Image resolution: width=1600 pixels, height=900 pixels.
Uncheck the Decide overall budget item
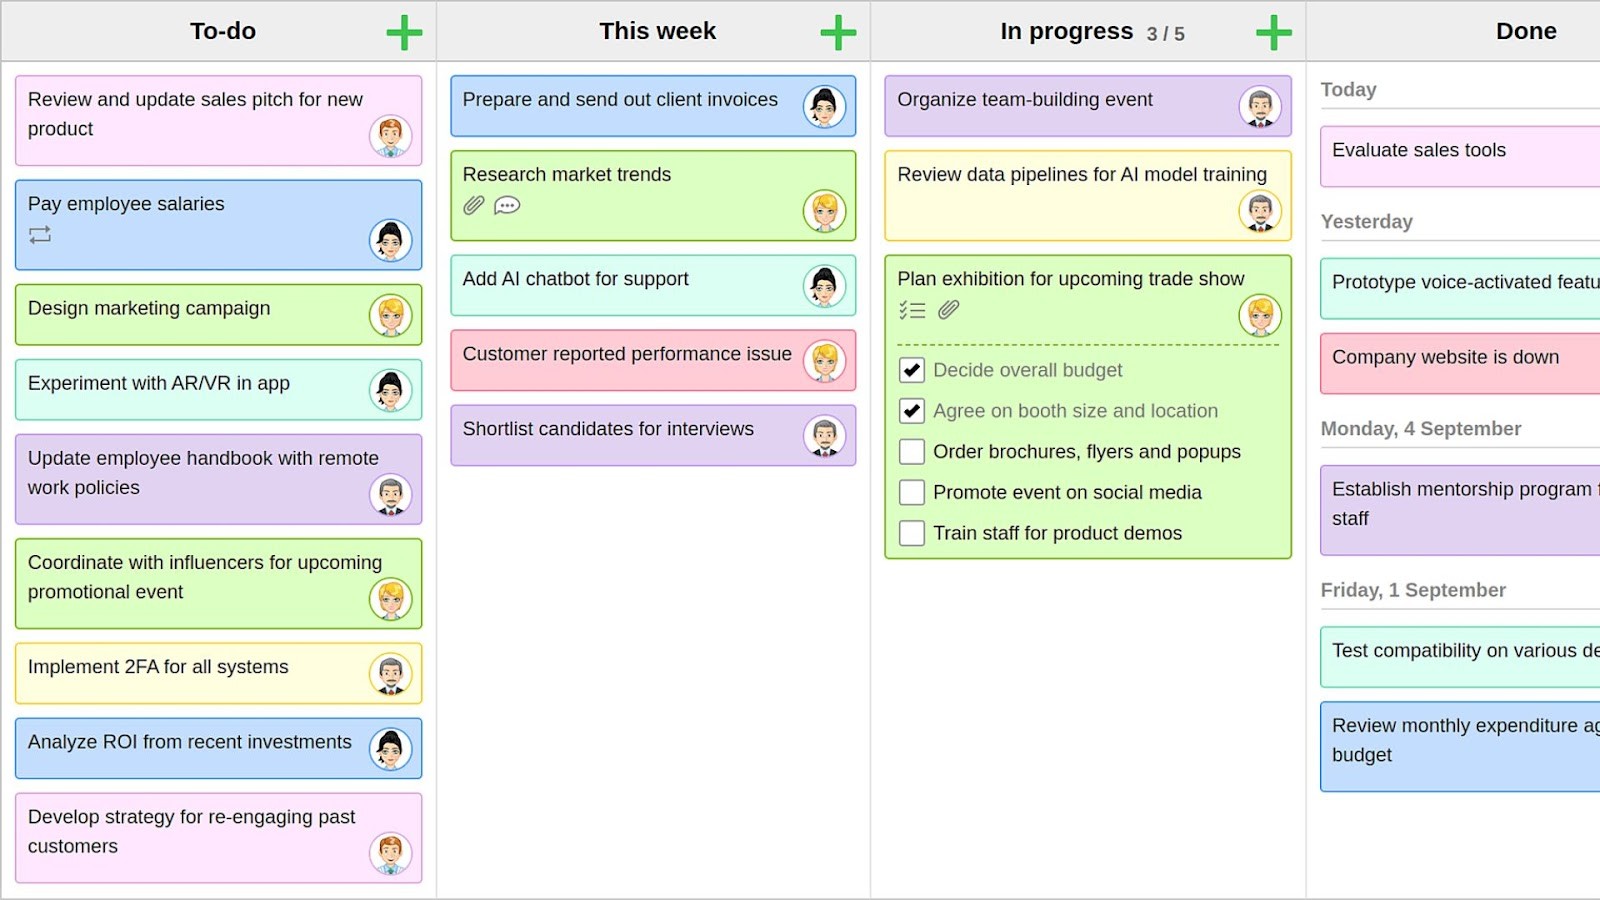point(911,370)
